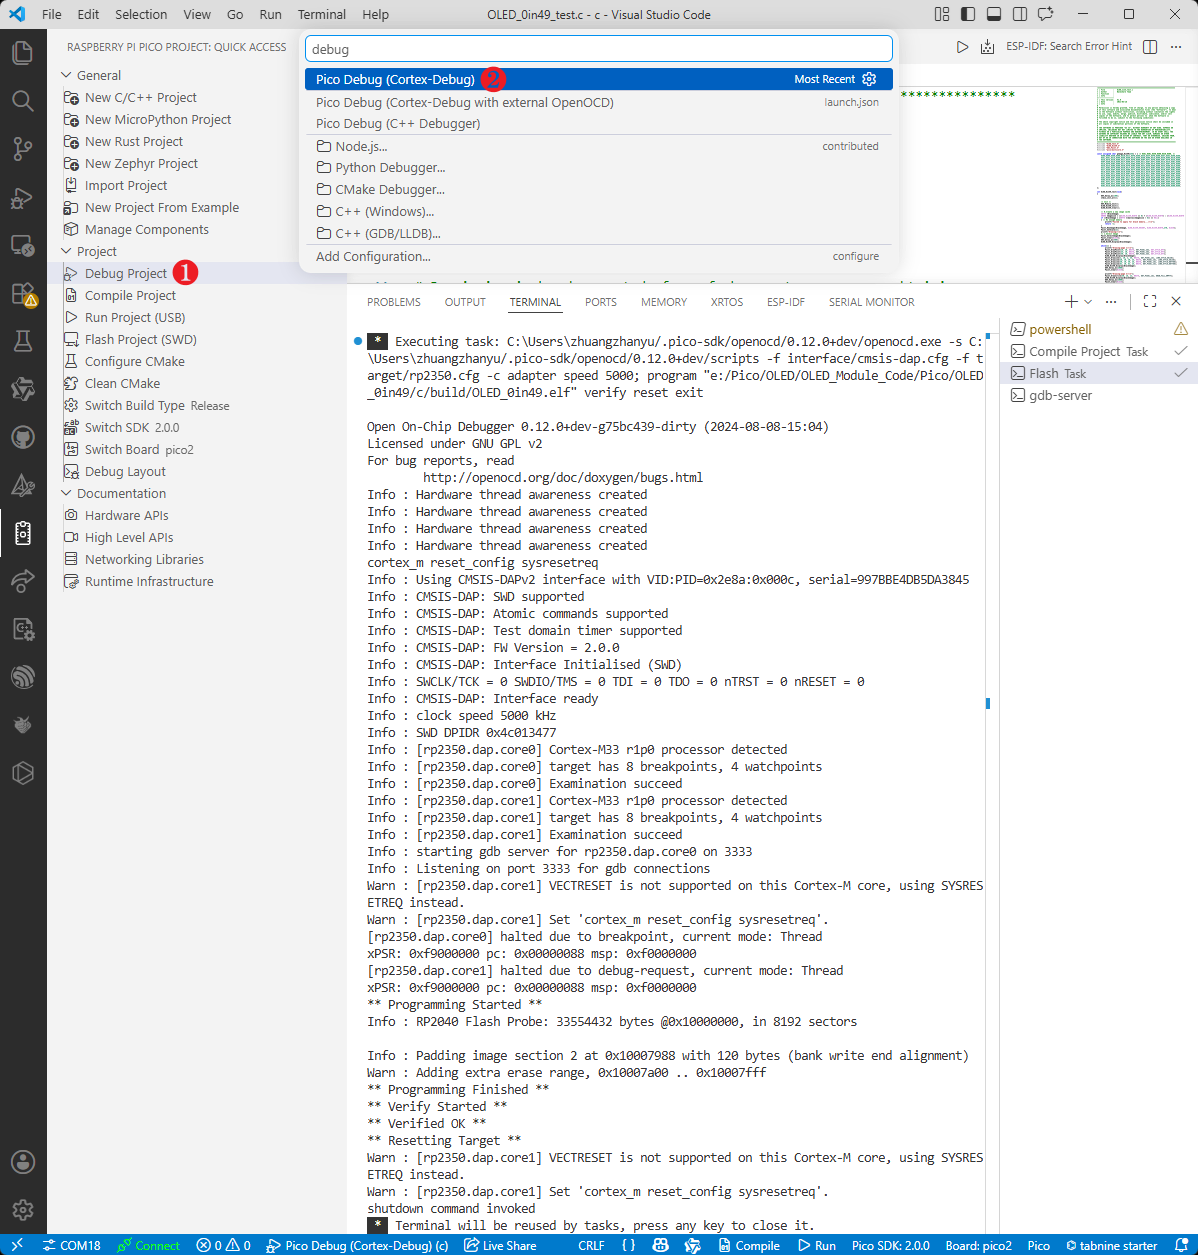Click the gear on Pico Debug (Cortex-Debug) entry
This screenshot has width=1198, height=1255.
click(x=869, y=79)
